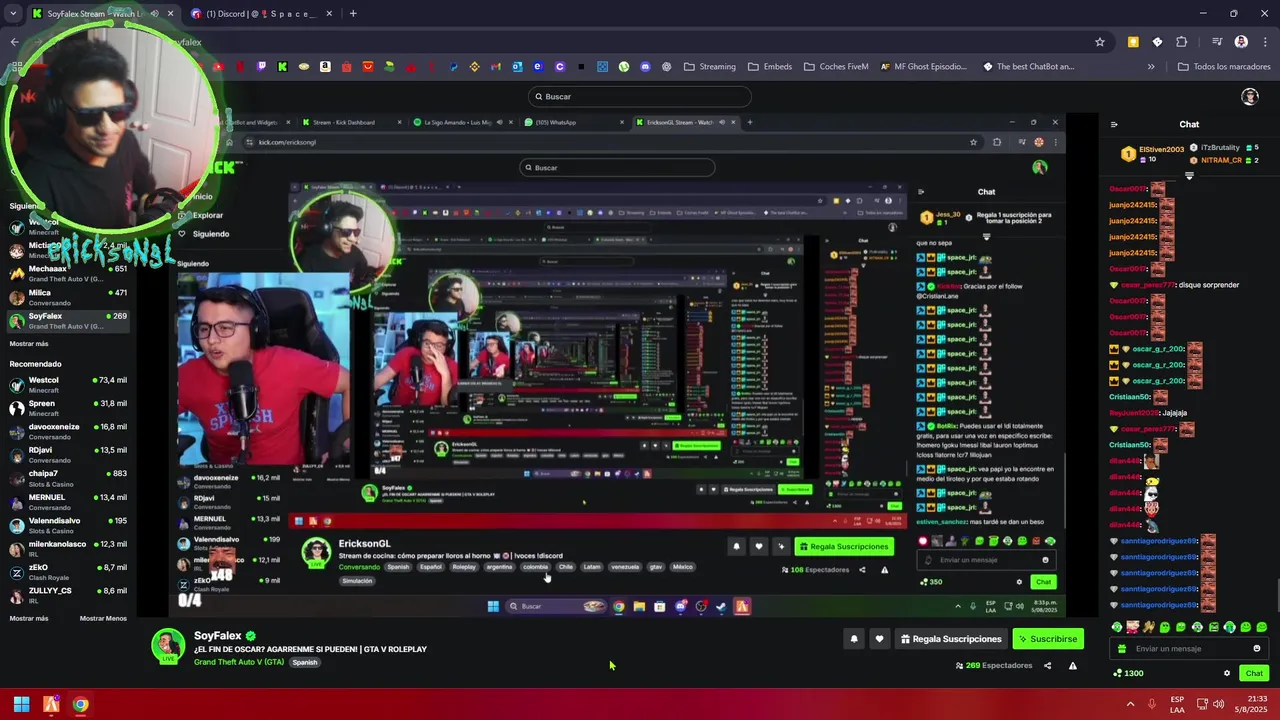Close the Discord tab
1280x720 pixels.
pos(327,14)
